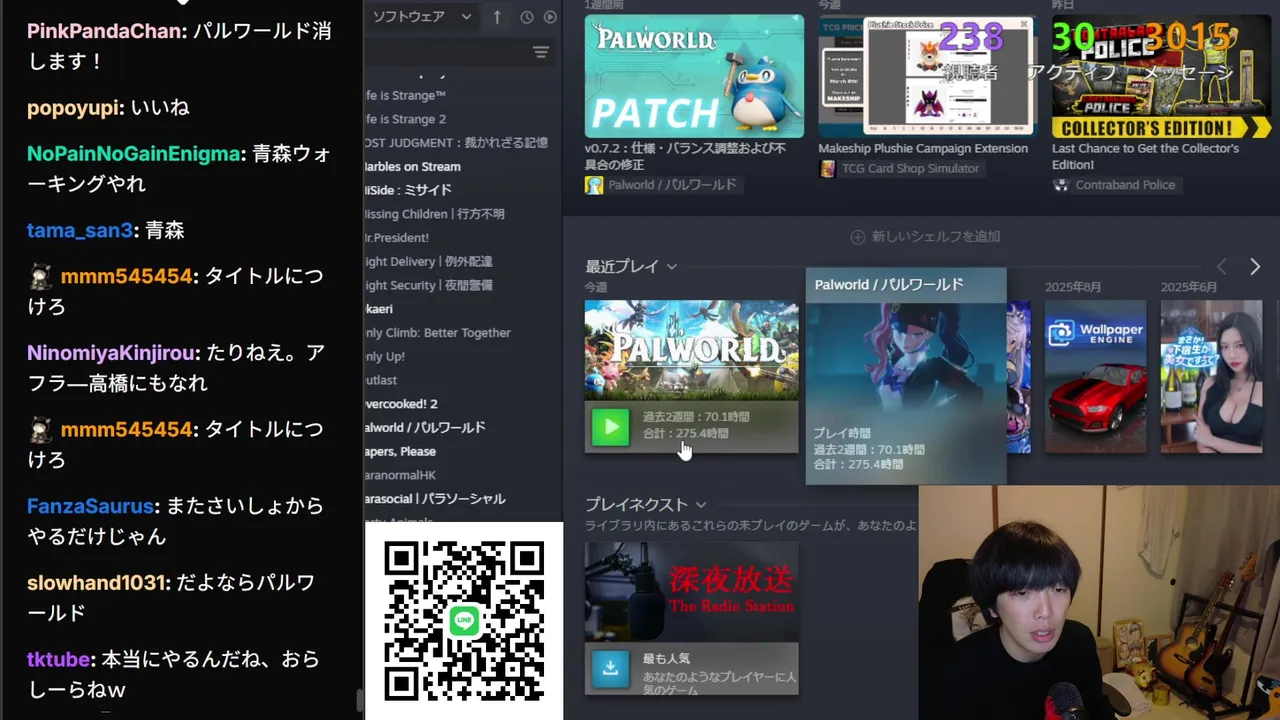1280x720 pixels.
Task: Open the Palworld PATCH news thumbnail
Action: tap(694, 75)
